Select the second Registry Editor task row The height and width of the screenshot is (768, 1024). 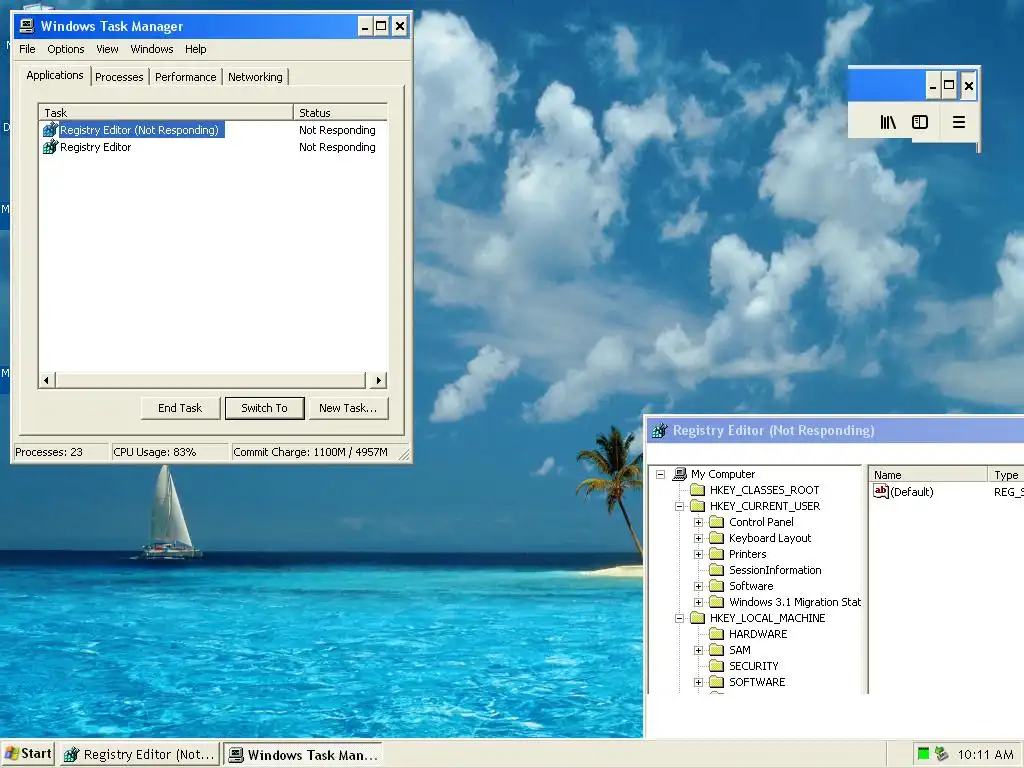[x=213, y=147]
